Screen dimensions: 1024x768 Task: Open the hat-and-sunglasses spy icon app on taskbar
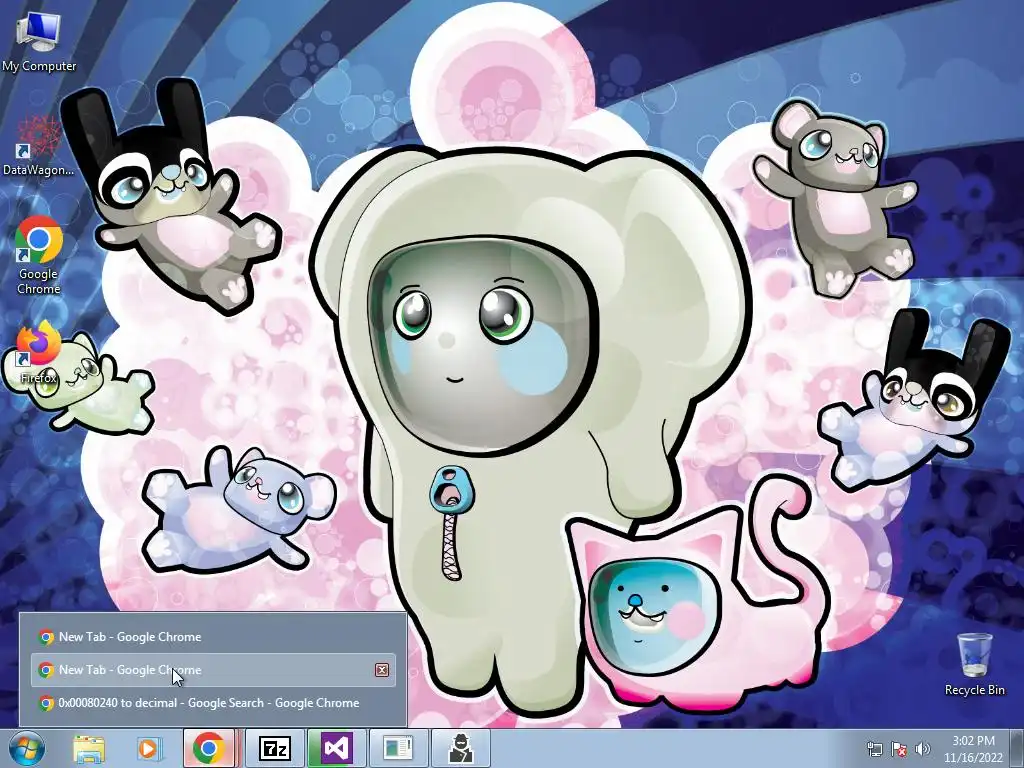(461, 748)
